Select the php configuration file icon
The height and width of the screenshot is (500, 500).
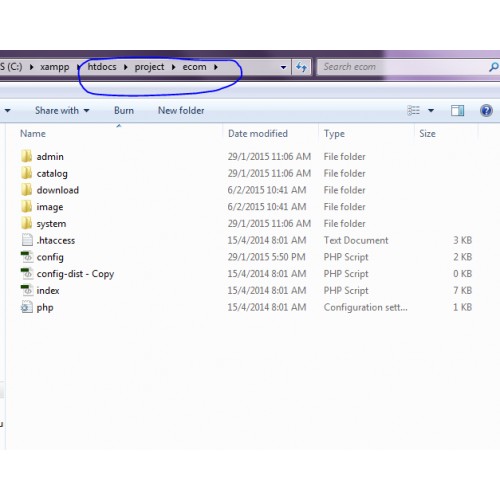pos(27,307)
